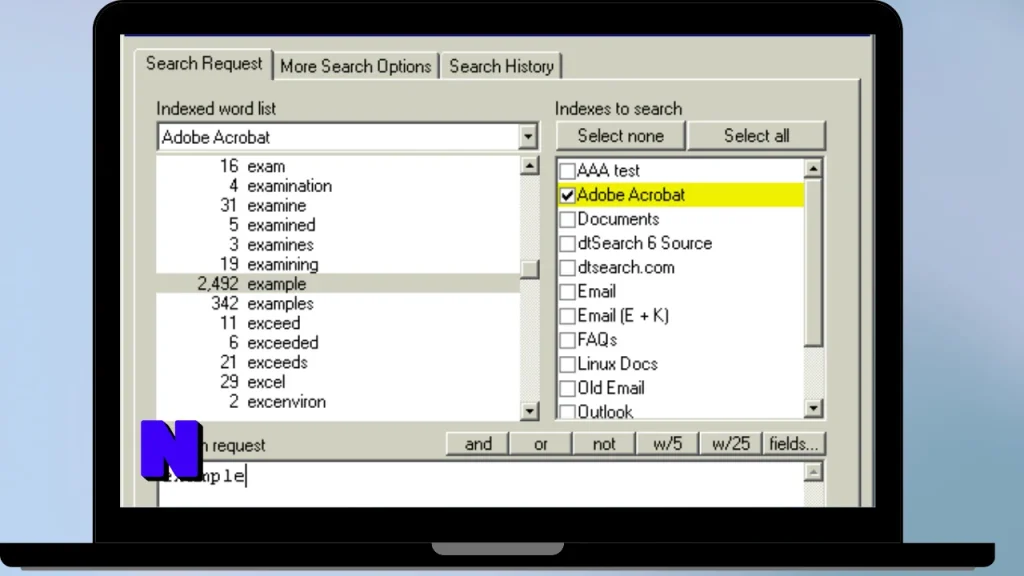1024x576 pixels.
Task: Open the More Search Options tab
Action: pos(356,67)
